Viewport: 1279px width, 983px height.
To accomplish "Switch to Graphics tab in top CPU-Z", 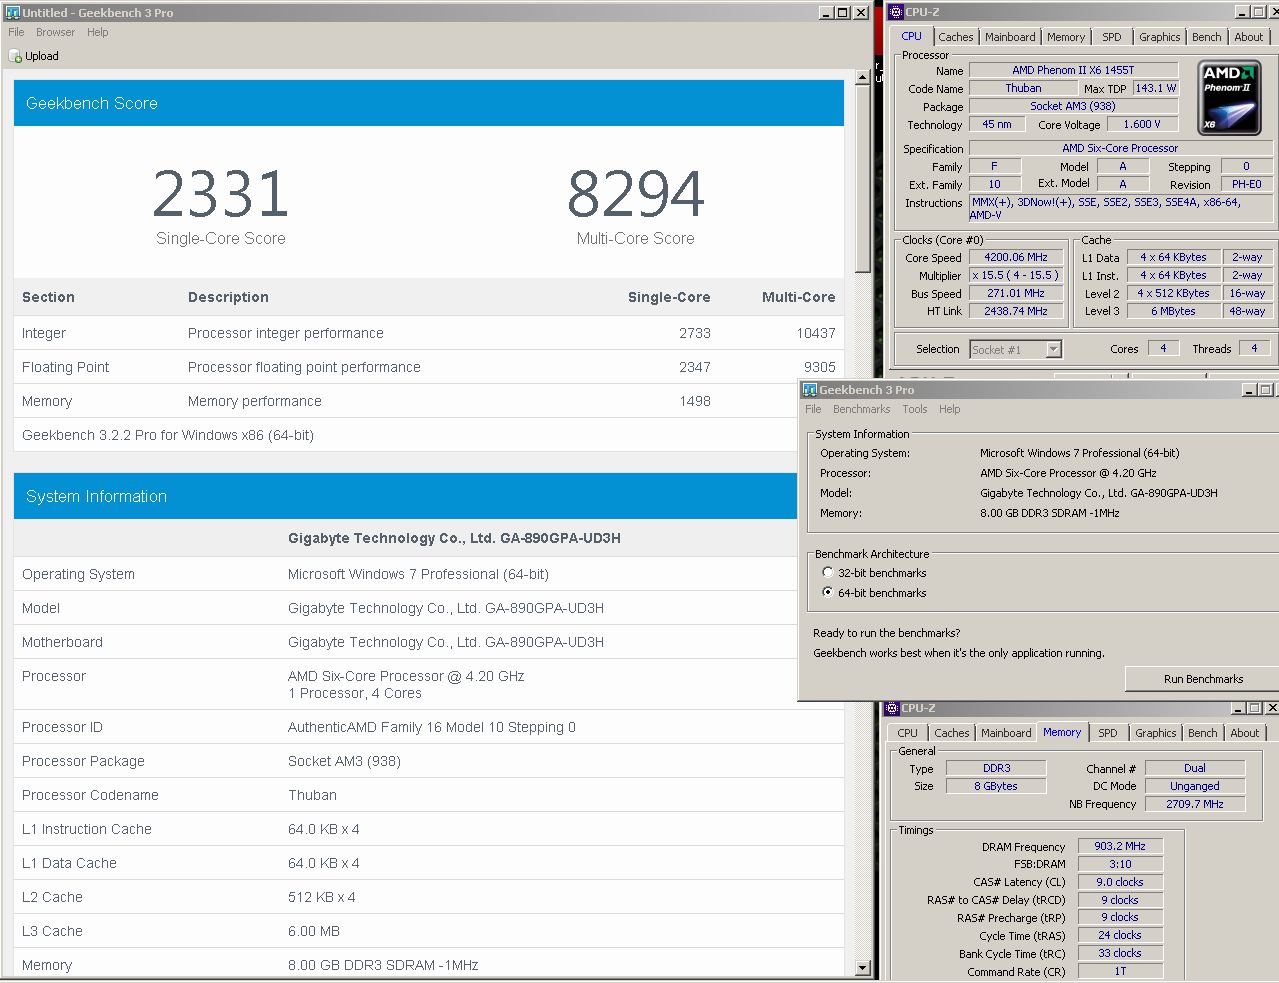I will pyautogui.click(x=1159, y=37).
